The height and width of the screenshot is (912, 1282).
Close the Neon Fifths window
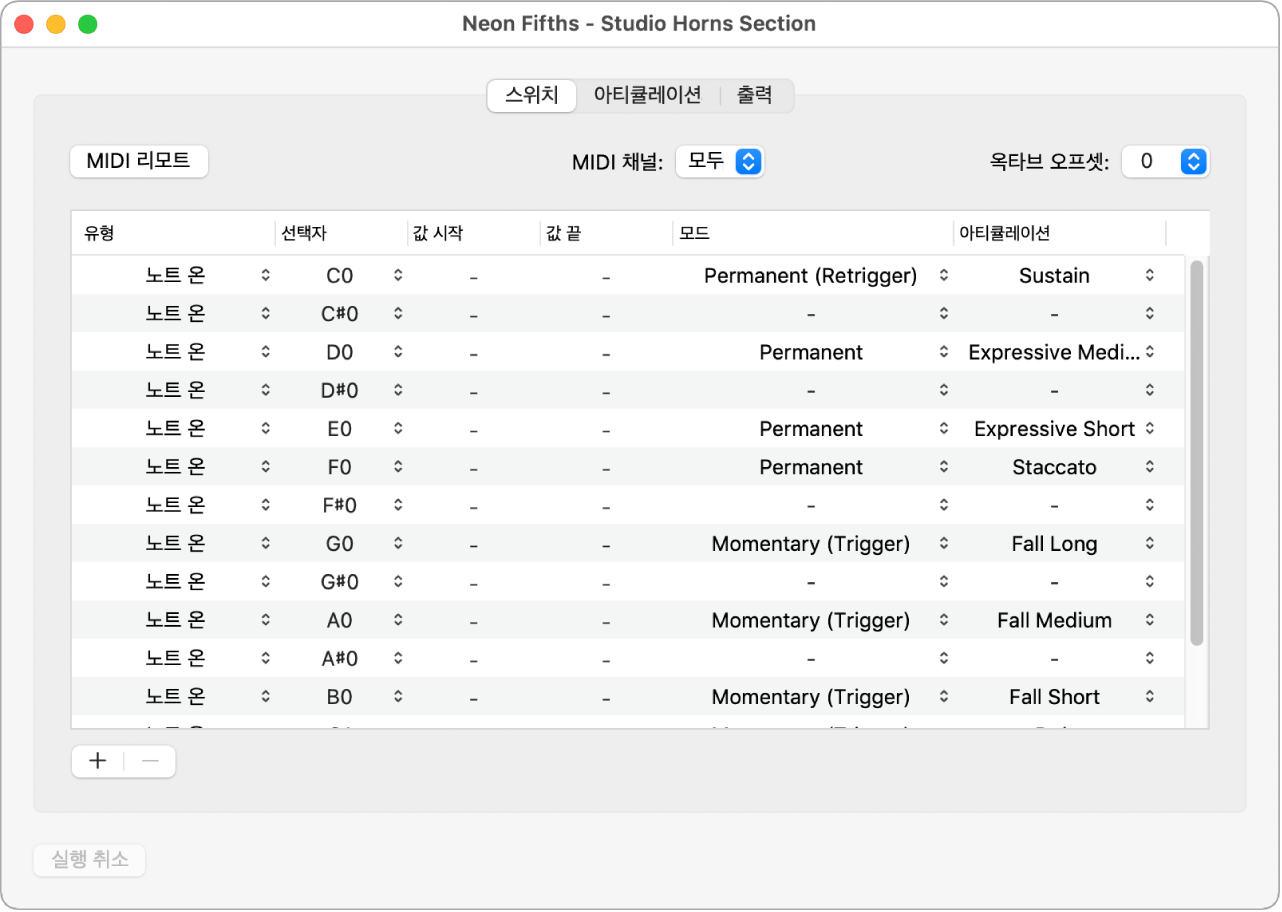pos(23,24)
